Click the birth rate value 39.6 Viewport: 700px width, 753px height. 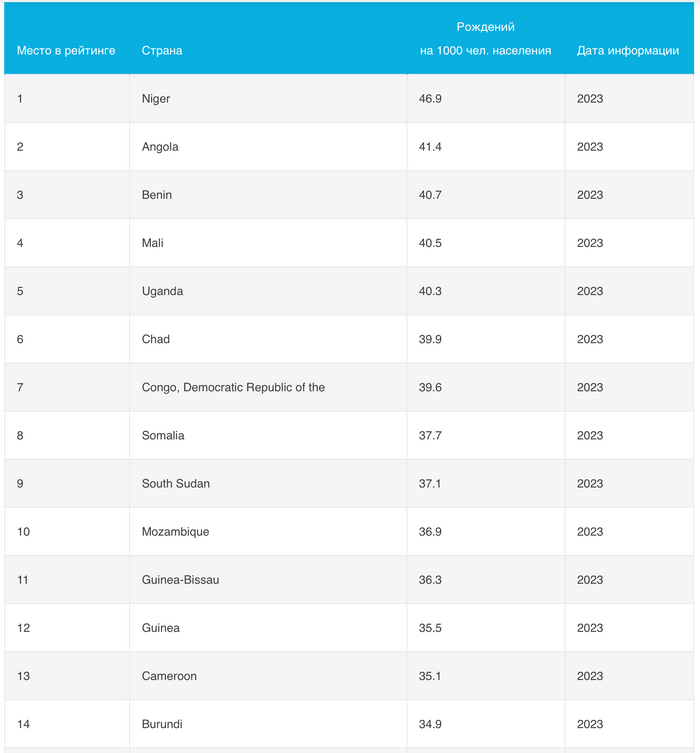point(430,387)
